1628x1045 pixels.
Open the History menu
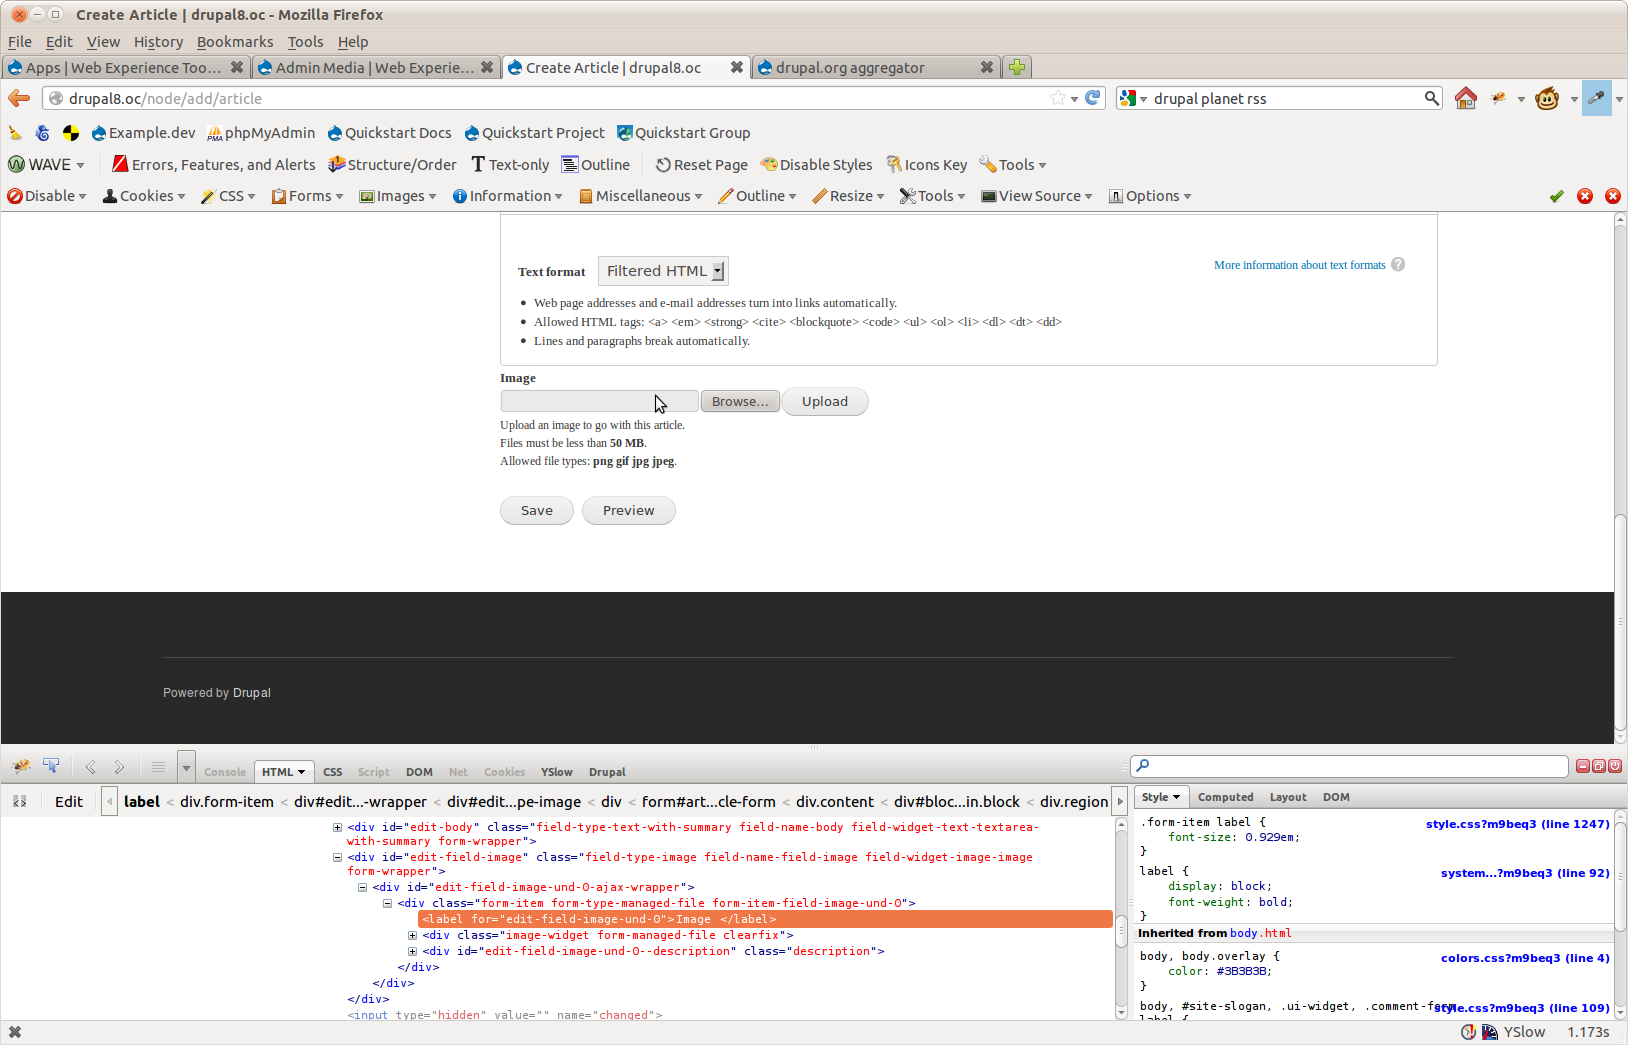tap(158, 42)
